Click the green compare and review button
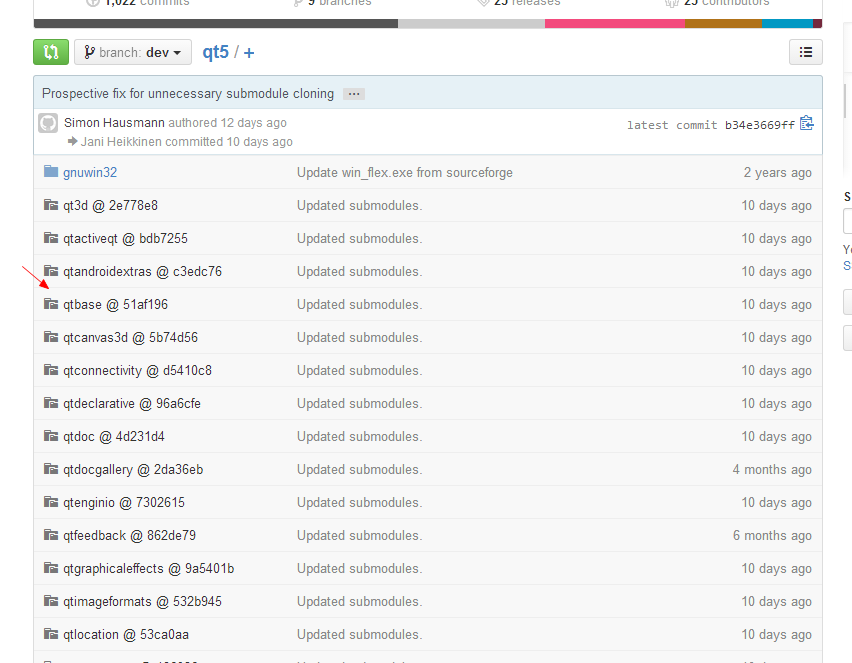 point(51,52)
